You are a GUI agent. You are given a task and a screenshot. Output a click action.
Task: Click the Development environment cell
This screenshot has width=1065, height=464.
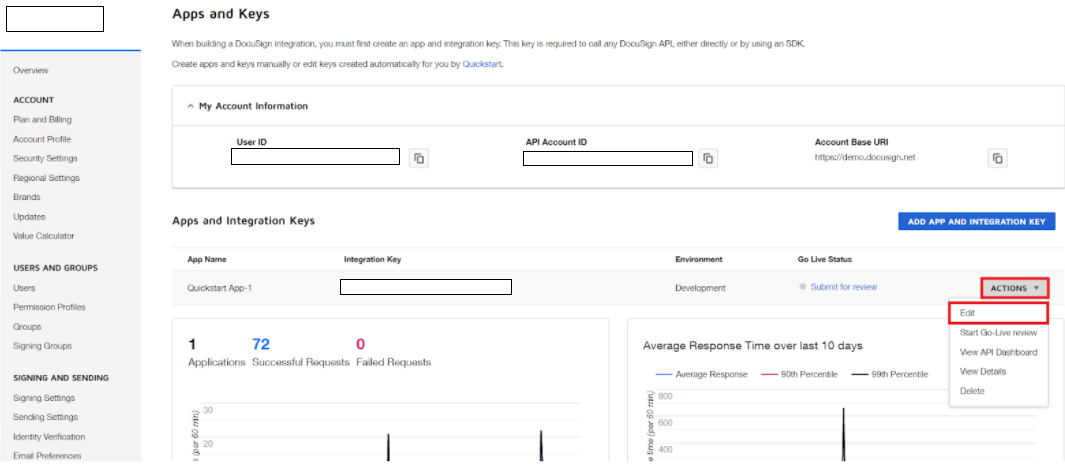(700, 288)
